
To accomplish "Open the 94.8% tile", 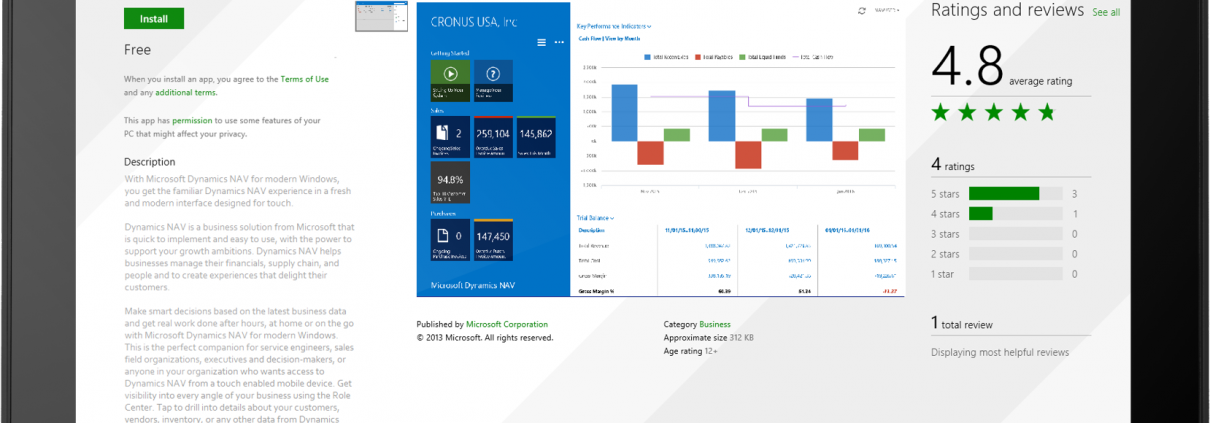I will [450, 183].
